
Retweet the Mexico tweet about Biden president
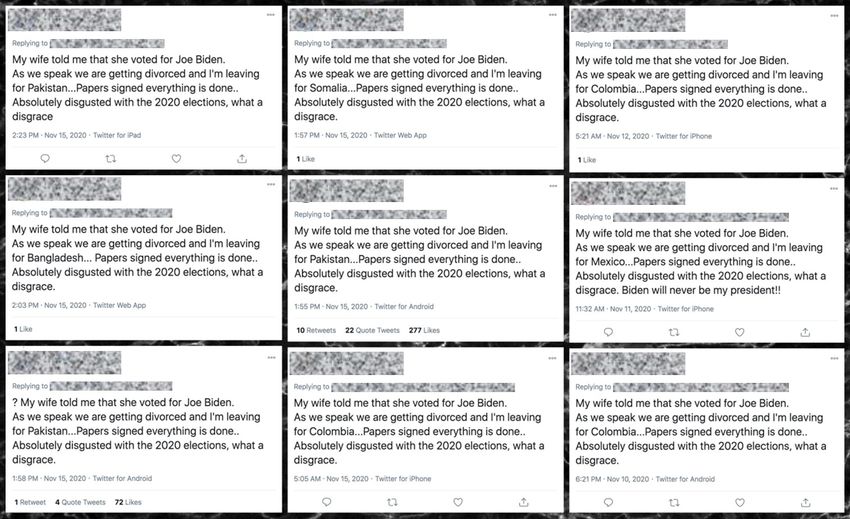(x=674, y=332)
